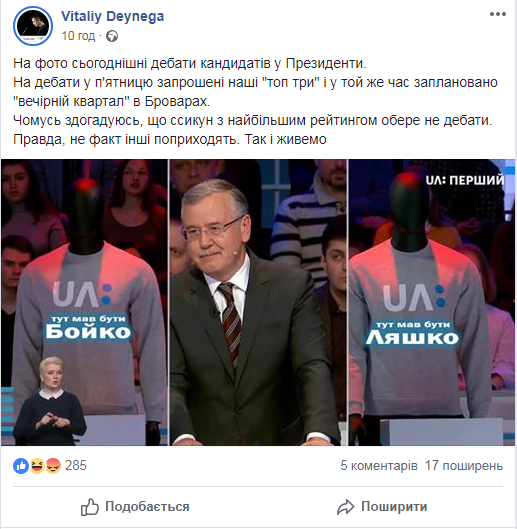The width and height of the screenshot is (517, 529).
Task: Click the share arrow icon beside Поширити
Action: [x=346, y=507]
